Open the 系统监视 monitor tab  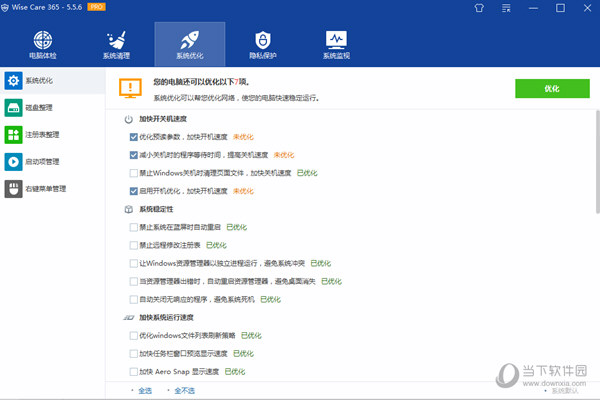336,44
